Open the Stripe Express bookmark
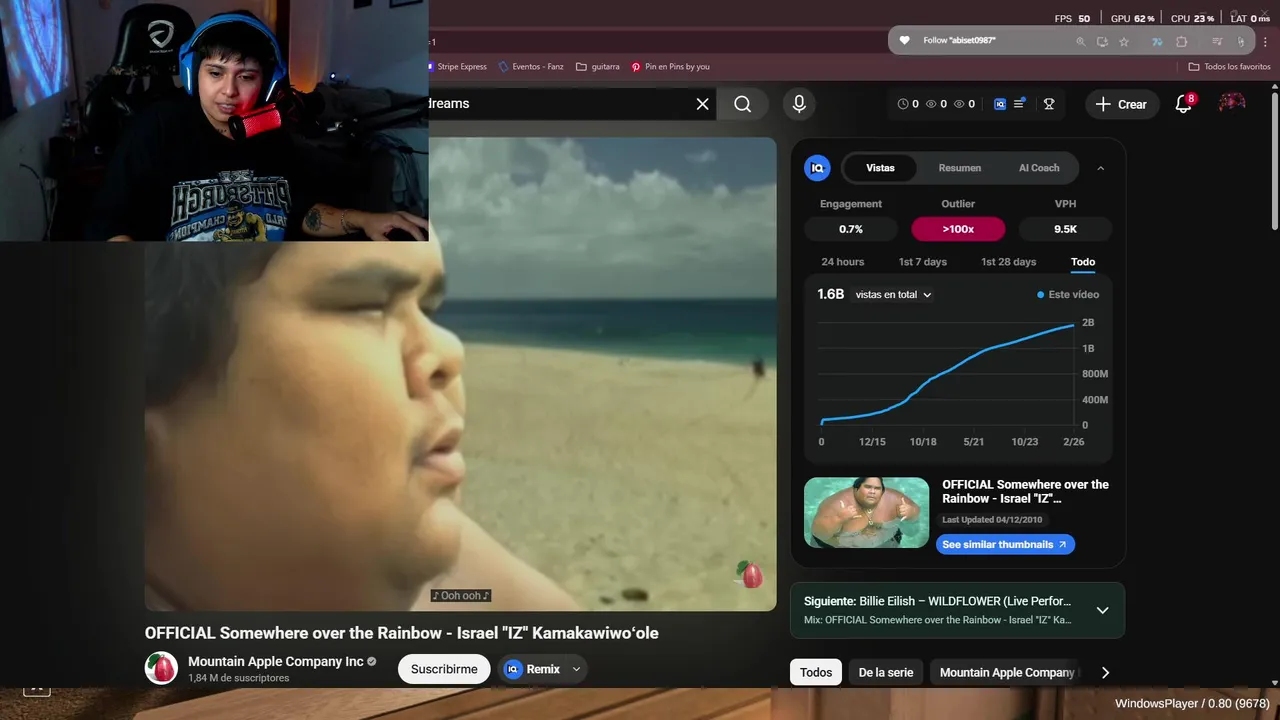 (x=457, y=67)
